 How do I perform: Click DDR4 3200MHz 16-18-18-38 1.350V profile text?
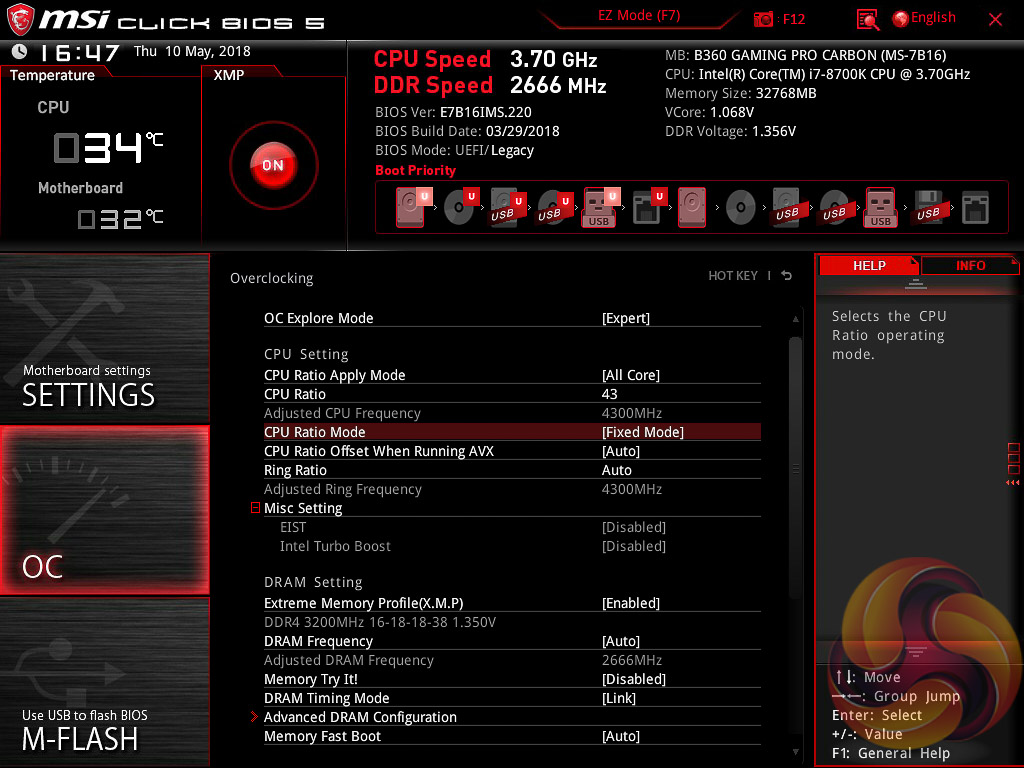coord(379,622)
